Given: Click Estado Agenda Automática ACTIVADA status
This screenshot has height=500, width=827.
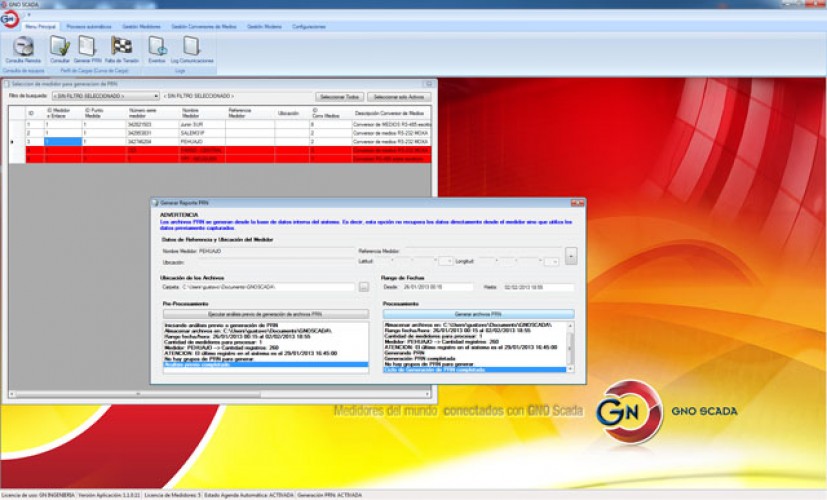Looking at the screenshot, I should [x=248, y=495].
